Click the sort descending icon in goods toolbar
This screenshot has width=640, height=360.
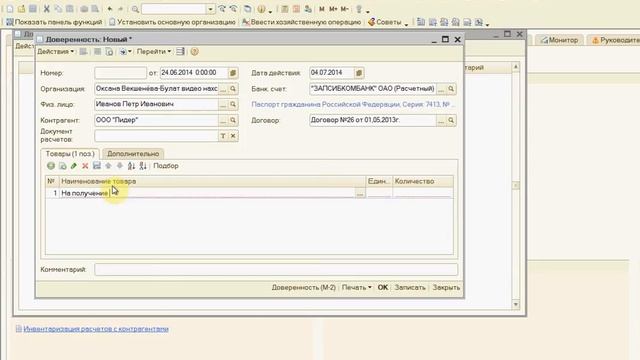click(x=142, y=166)
